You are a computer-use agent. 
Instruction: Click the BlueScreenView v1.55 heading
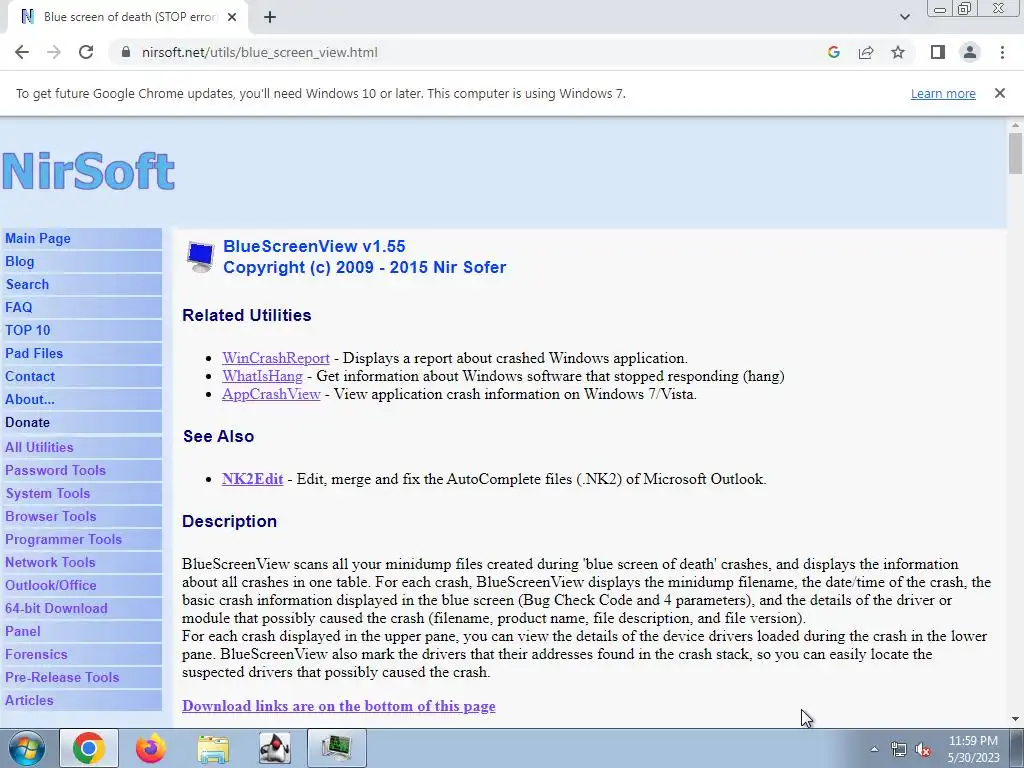314,246
